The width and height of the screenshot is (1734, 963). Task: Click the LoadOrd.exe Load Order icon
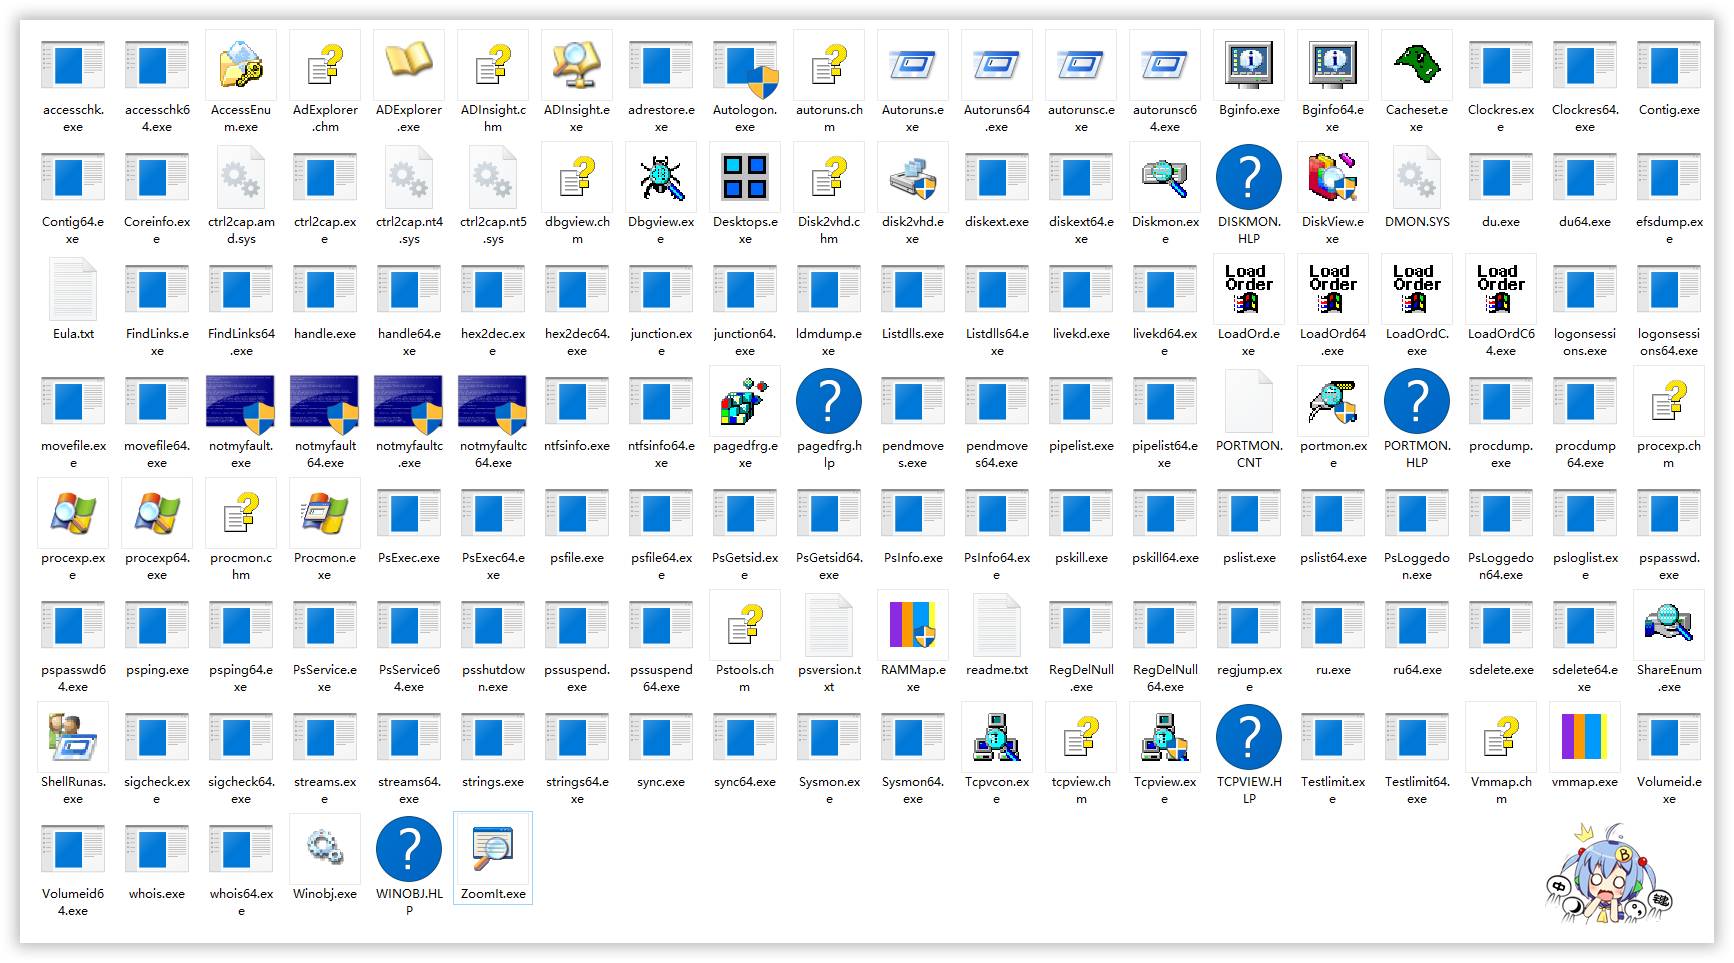tap(1249, 289)
